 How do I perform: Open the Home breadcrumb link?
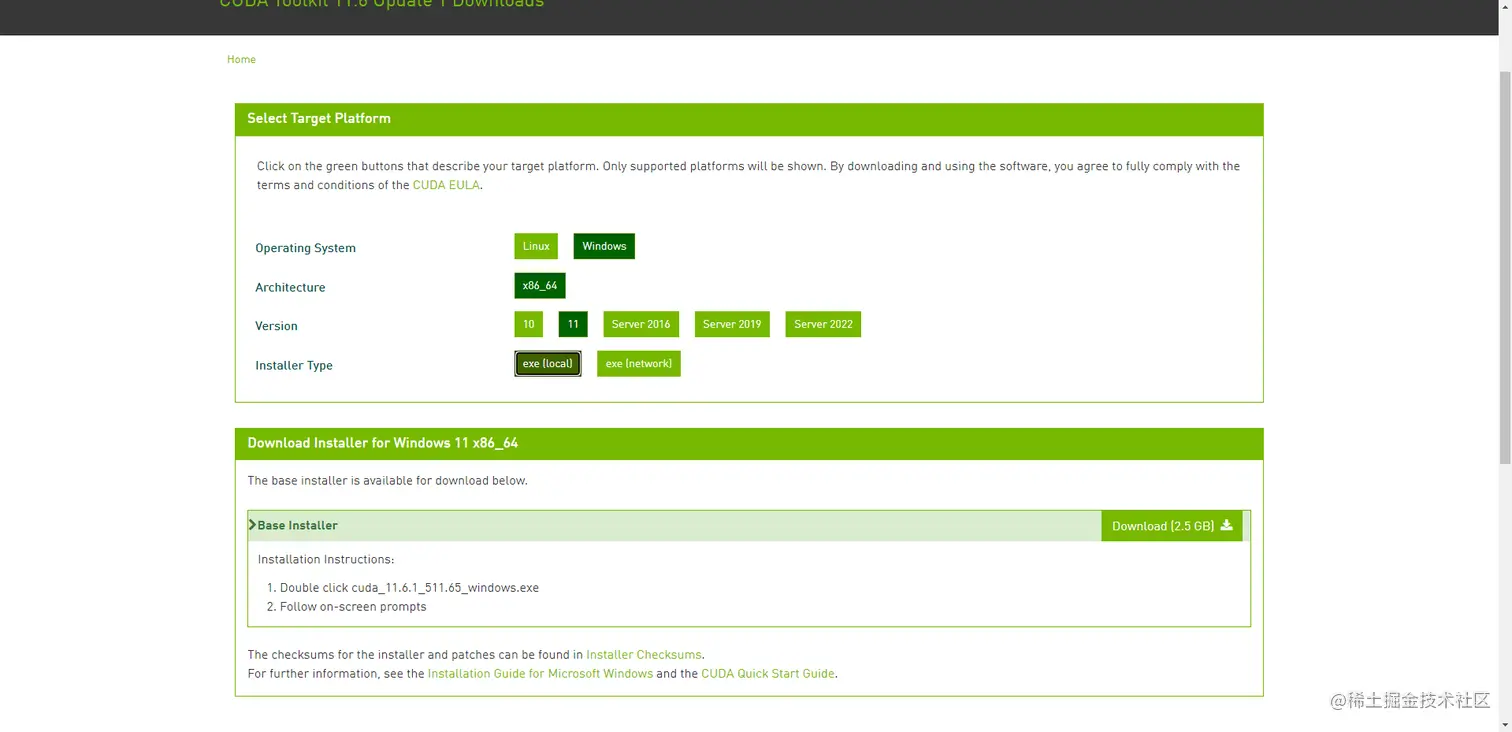241,60
